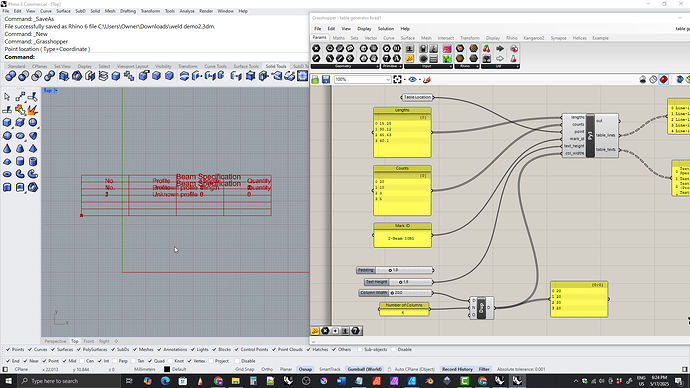This screenshot has height=388, width=690.
Task: Select the Boolean Union tool in Solid Tools
Action: point(11,76)
